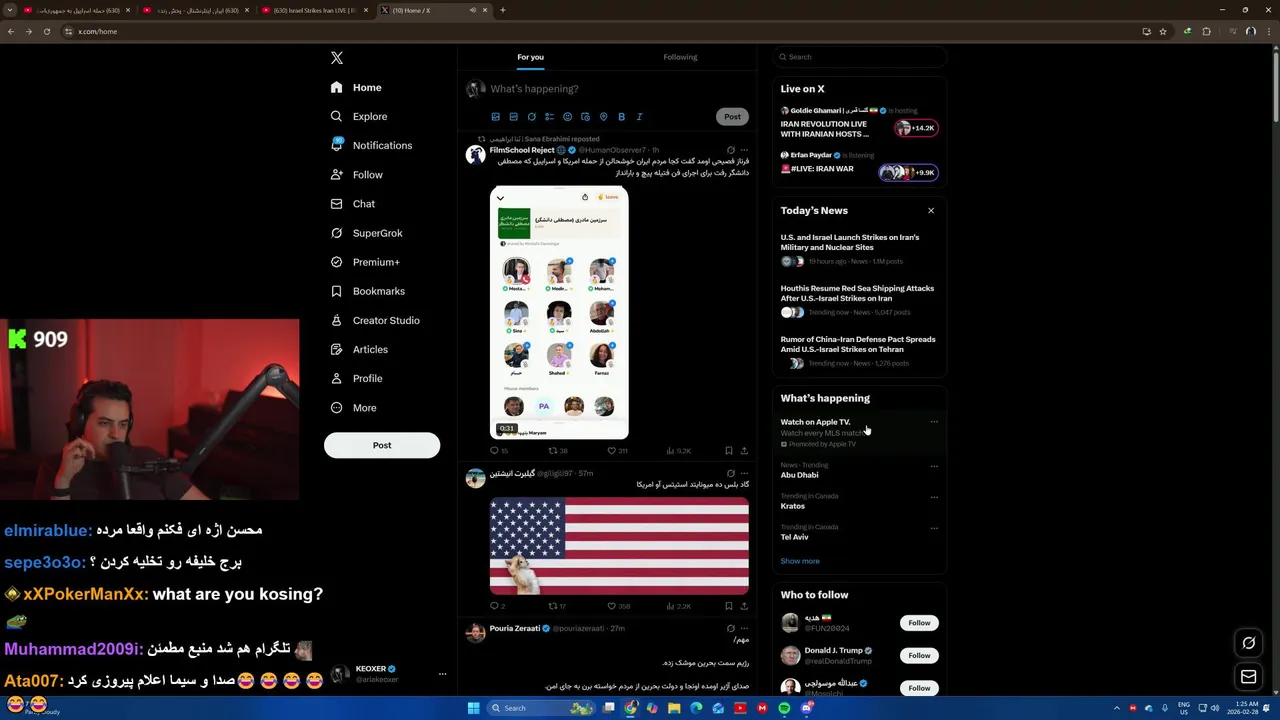The height and width of the screenshot is (720, 1280).
Task: Share the FilmSchool Reject post
Action: 744,451
